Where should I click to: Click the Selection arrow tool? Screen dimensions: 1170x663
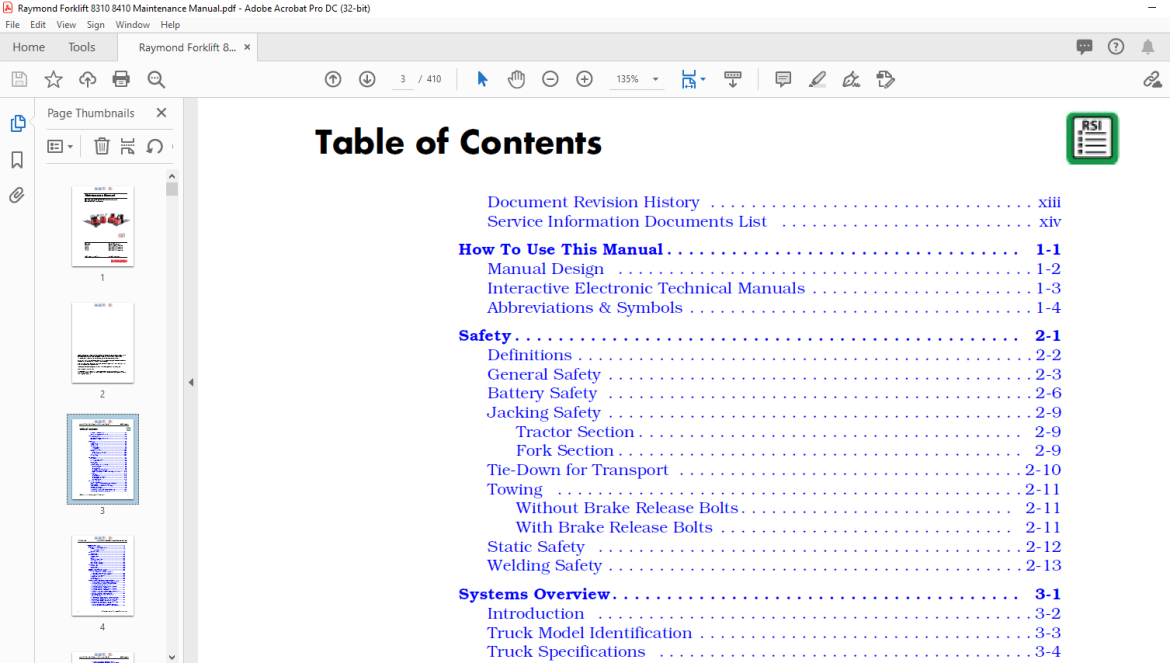coord(482,79)
